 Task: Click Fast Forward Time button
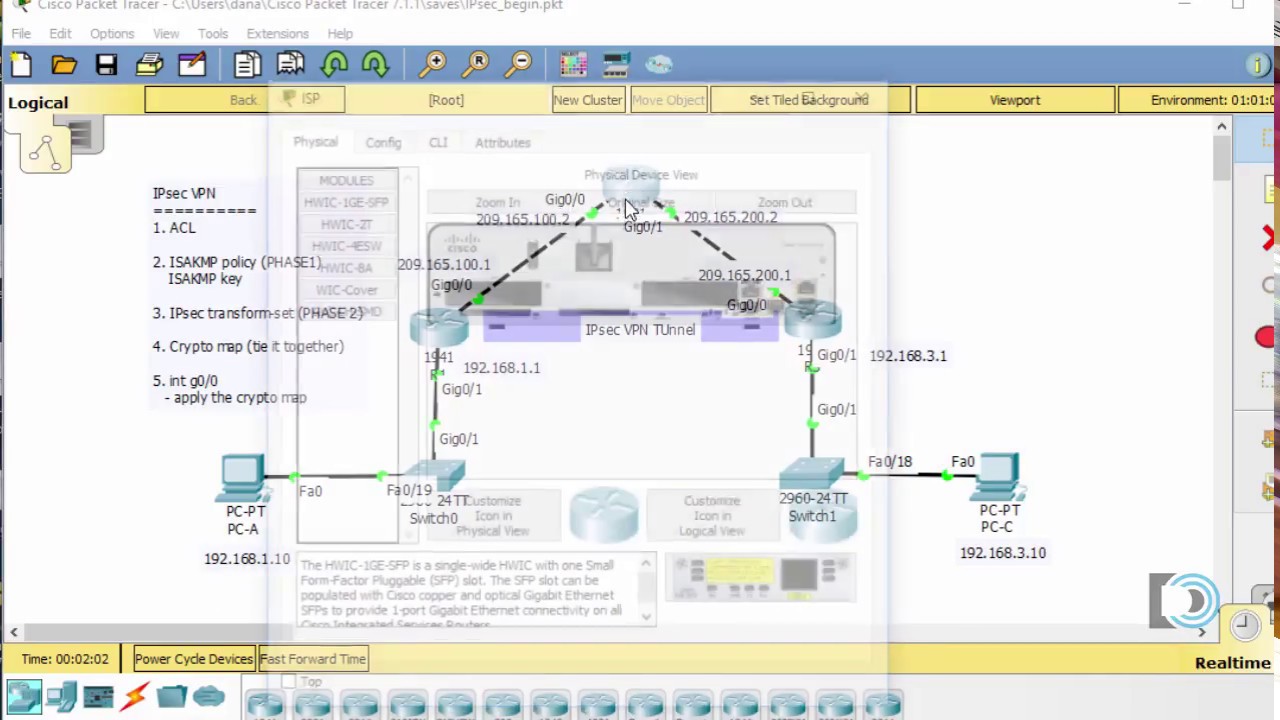click(313, 659)
